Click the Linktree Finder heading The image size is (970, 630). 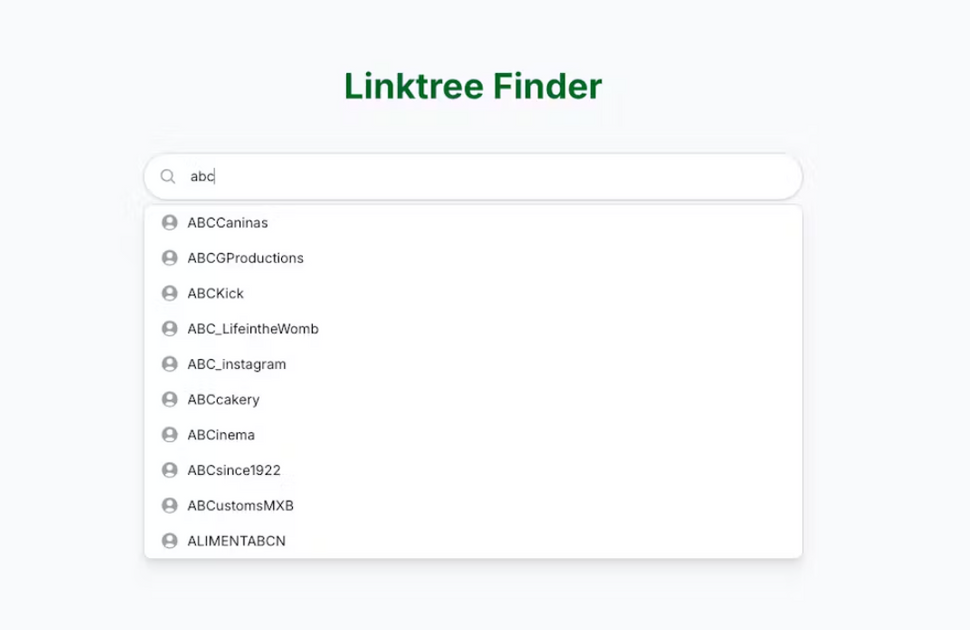(x=472, y=86)
